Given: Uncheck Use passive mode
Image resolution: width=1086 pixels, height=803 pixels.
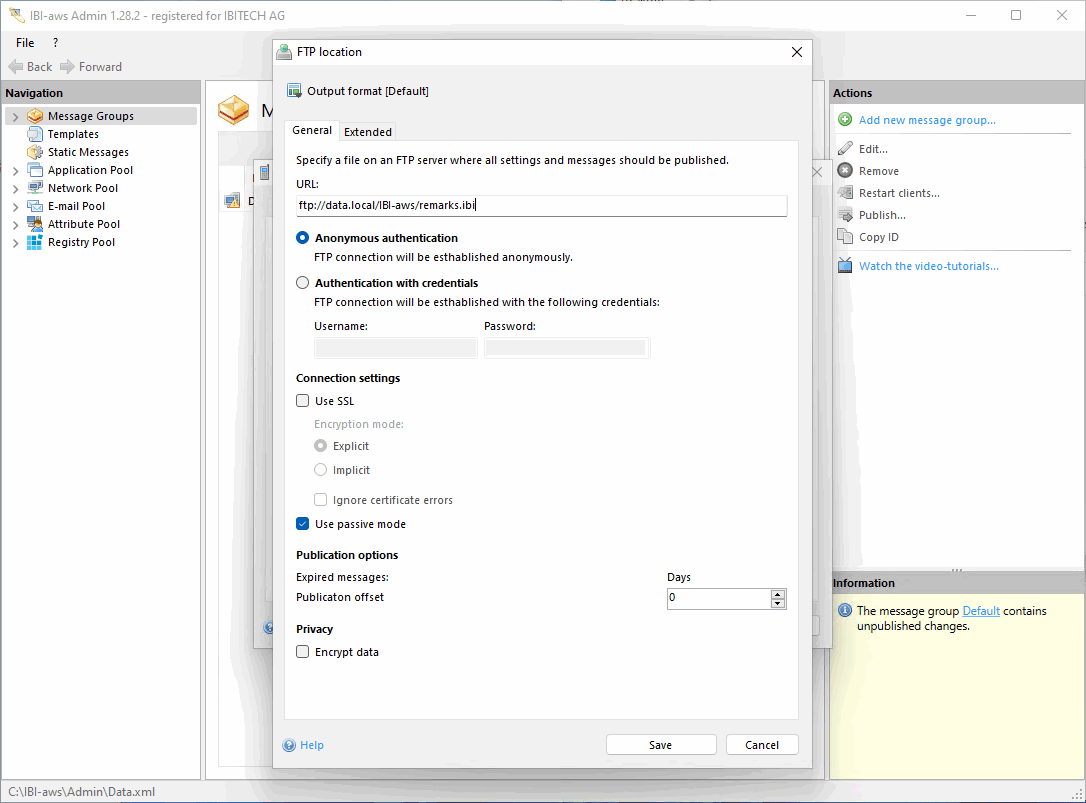Looking at the screenshot, I should click(303, 524).
